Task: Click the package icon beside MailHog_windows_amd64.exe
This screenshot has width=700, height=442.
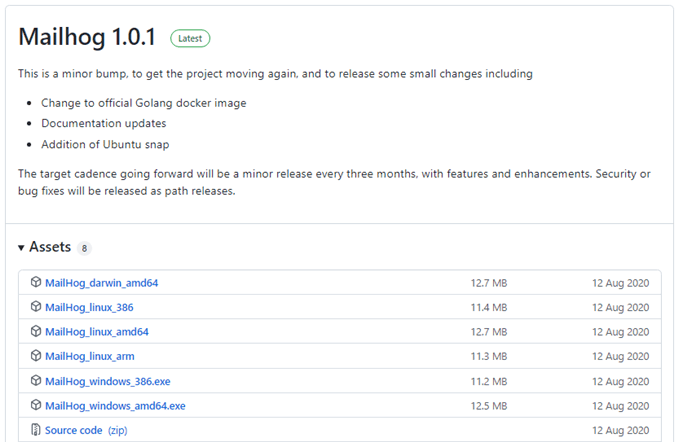Action: pyautogui.click(x=36, y=405)
